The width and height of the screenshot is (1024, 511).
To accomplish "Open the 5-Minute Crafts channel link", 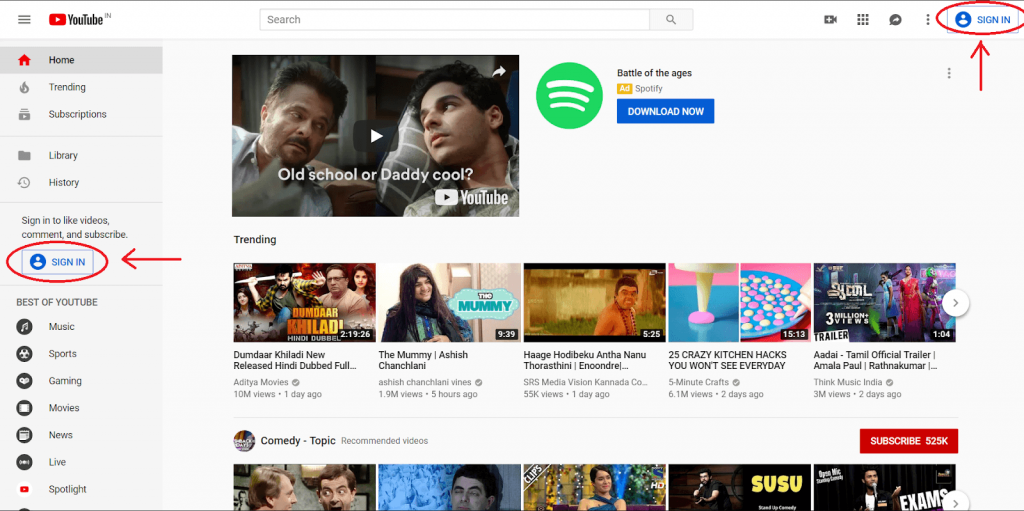I will 699,382.
